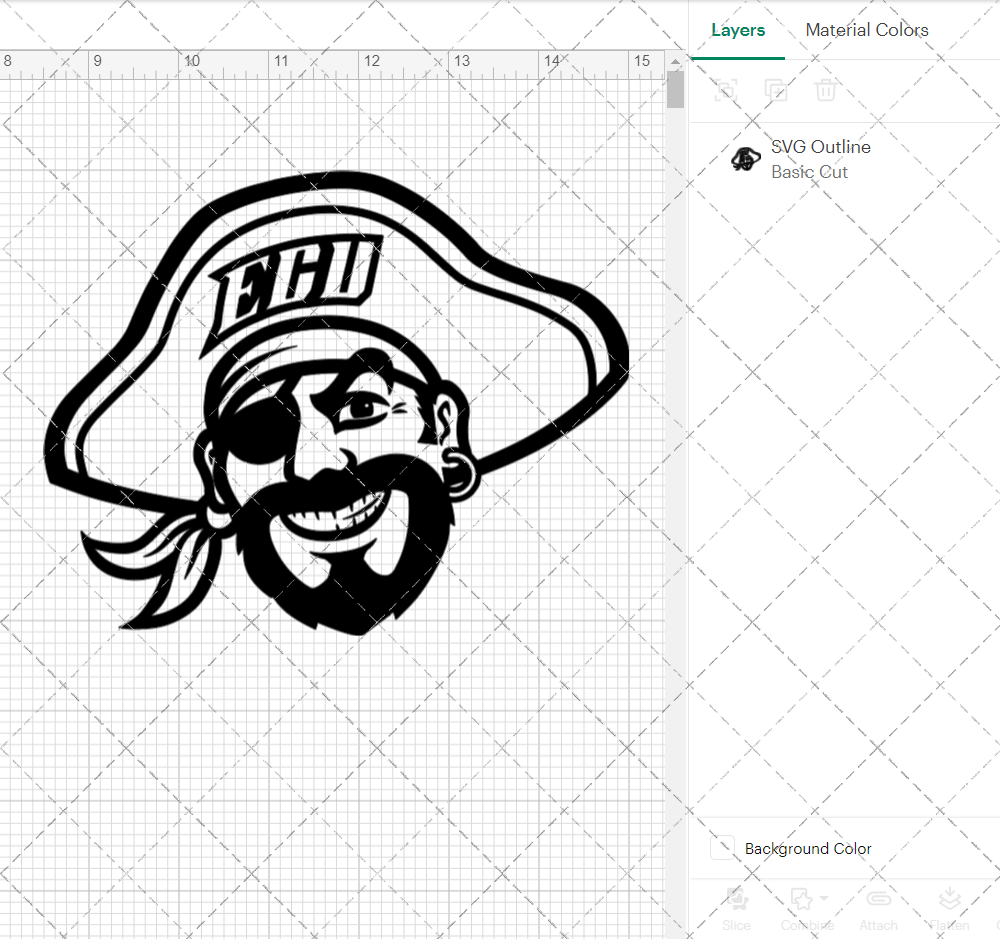Viewport: 1000px width, 939px height.
Task: Click the Delete layer trash icon
Action: tap(825, 90)
